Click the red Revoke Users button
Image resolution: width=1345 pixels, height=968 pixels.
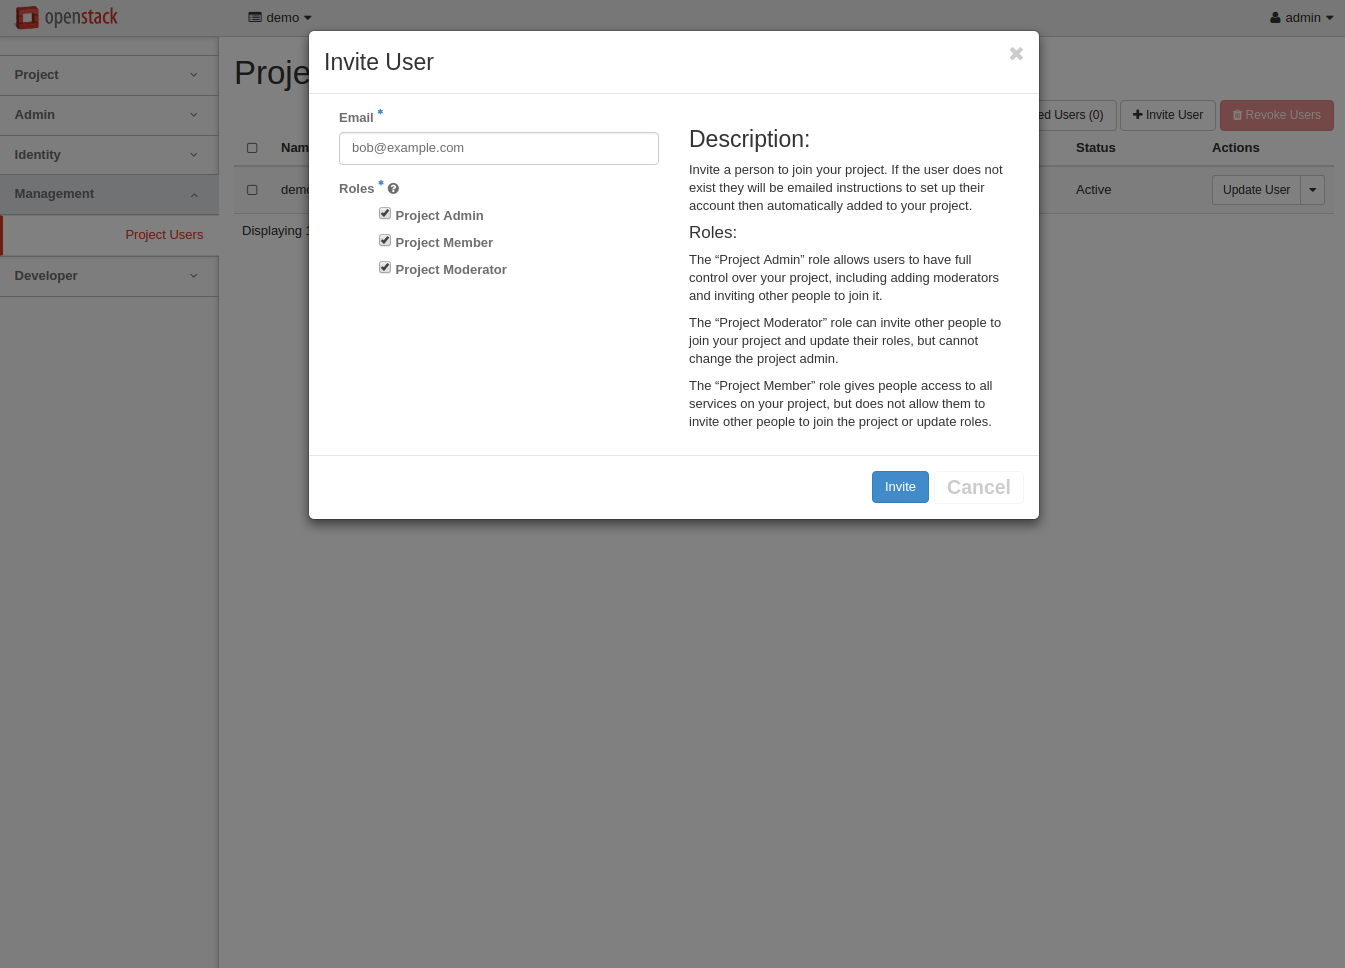(1277, 115)
